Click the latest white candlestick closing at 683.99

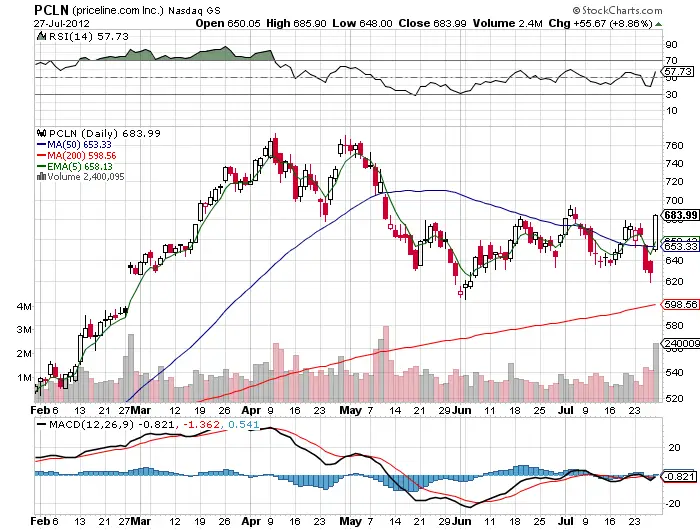coord(655,232)
